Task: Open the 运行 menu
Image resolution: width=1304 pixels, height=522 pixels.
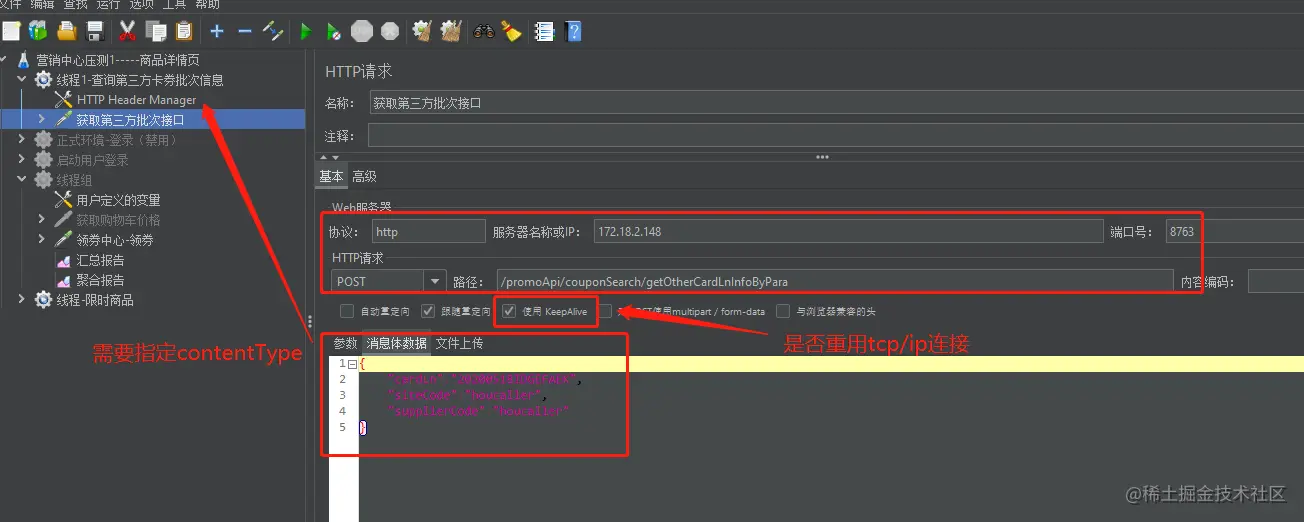Action: click(108, 5)
